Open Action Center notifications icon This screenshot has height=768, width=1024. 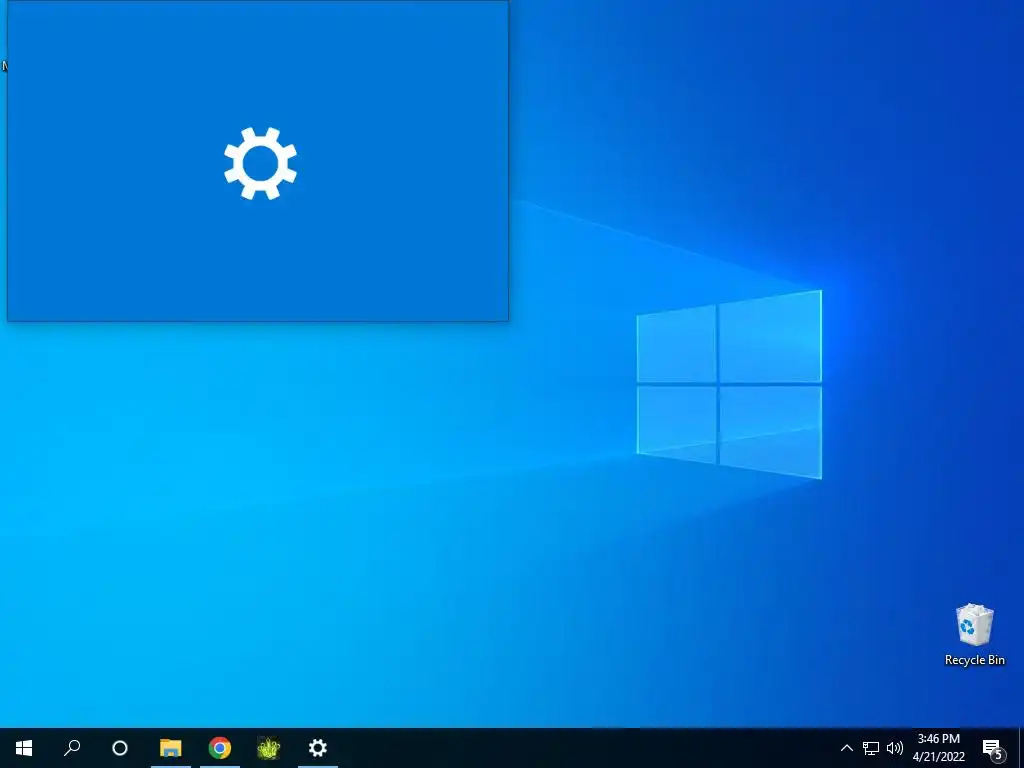[993, 749]
